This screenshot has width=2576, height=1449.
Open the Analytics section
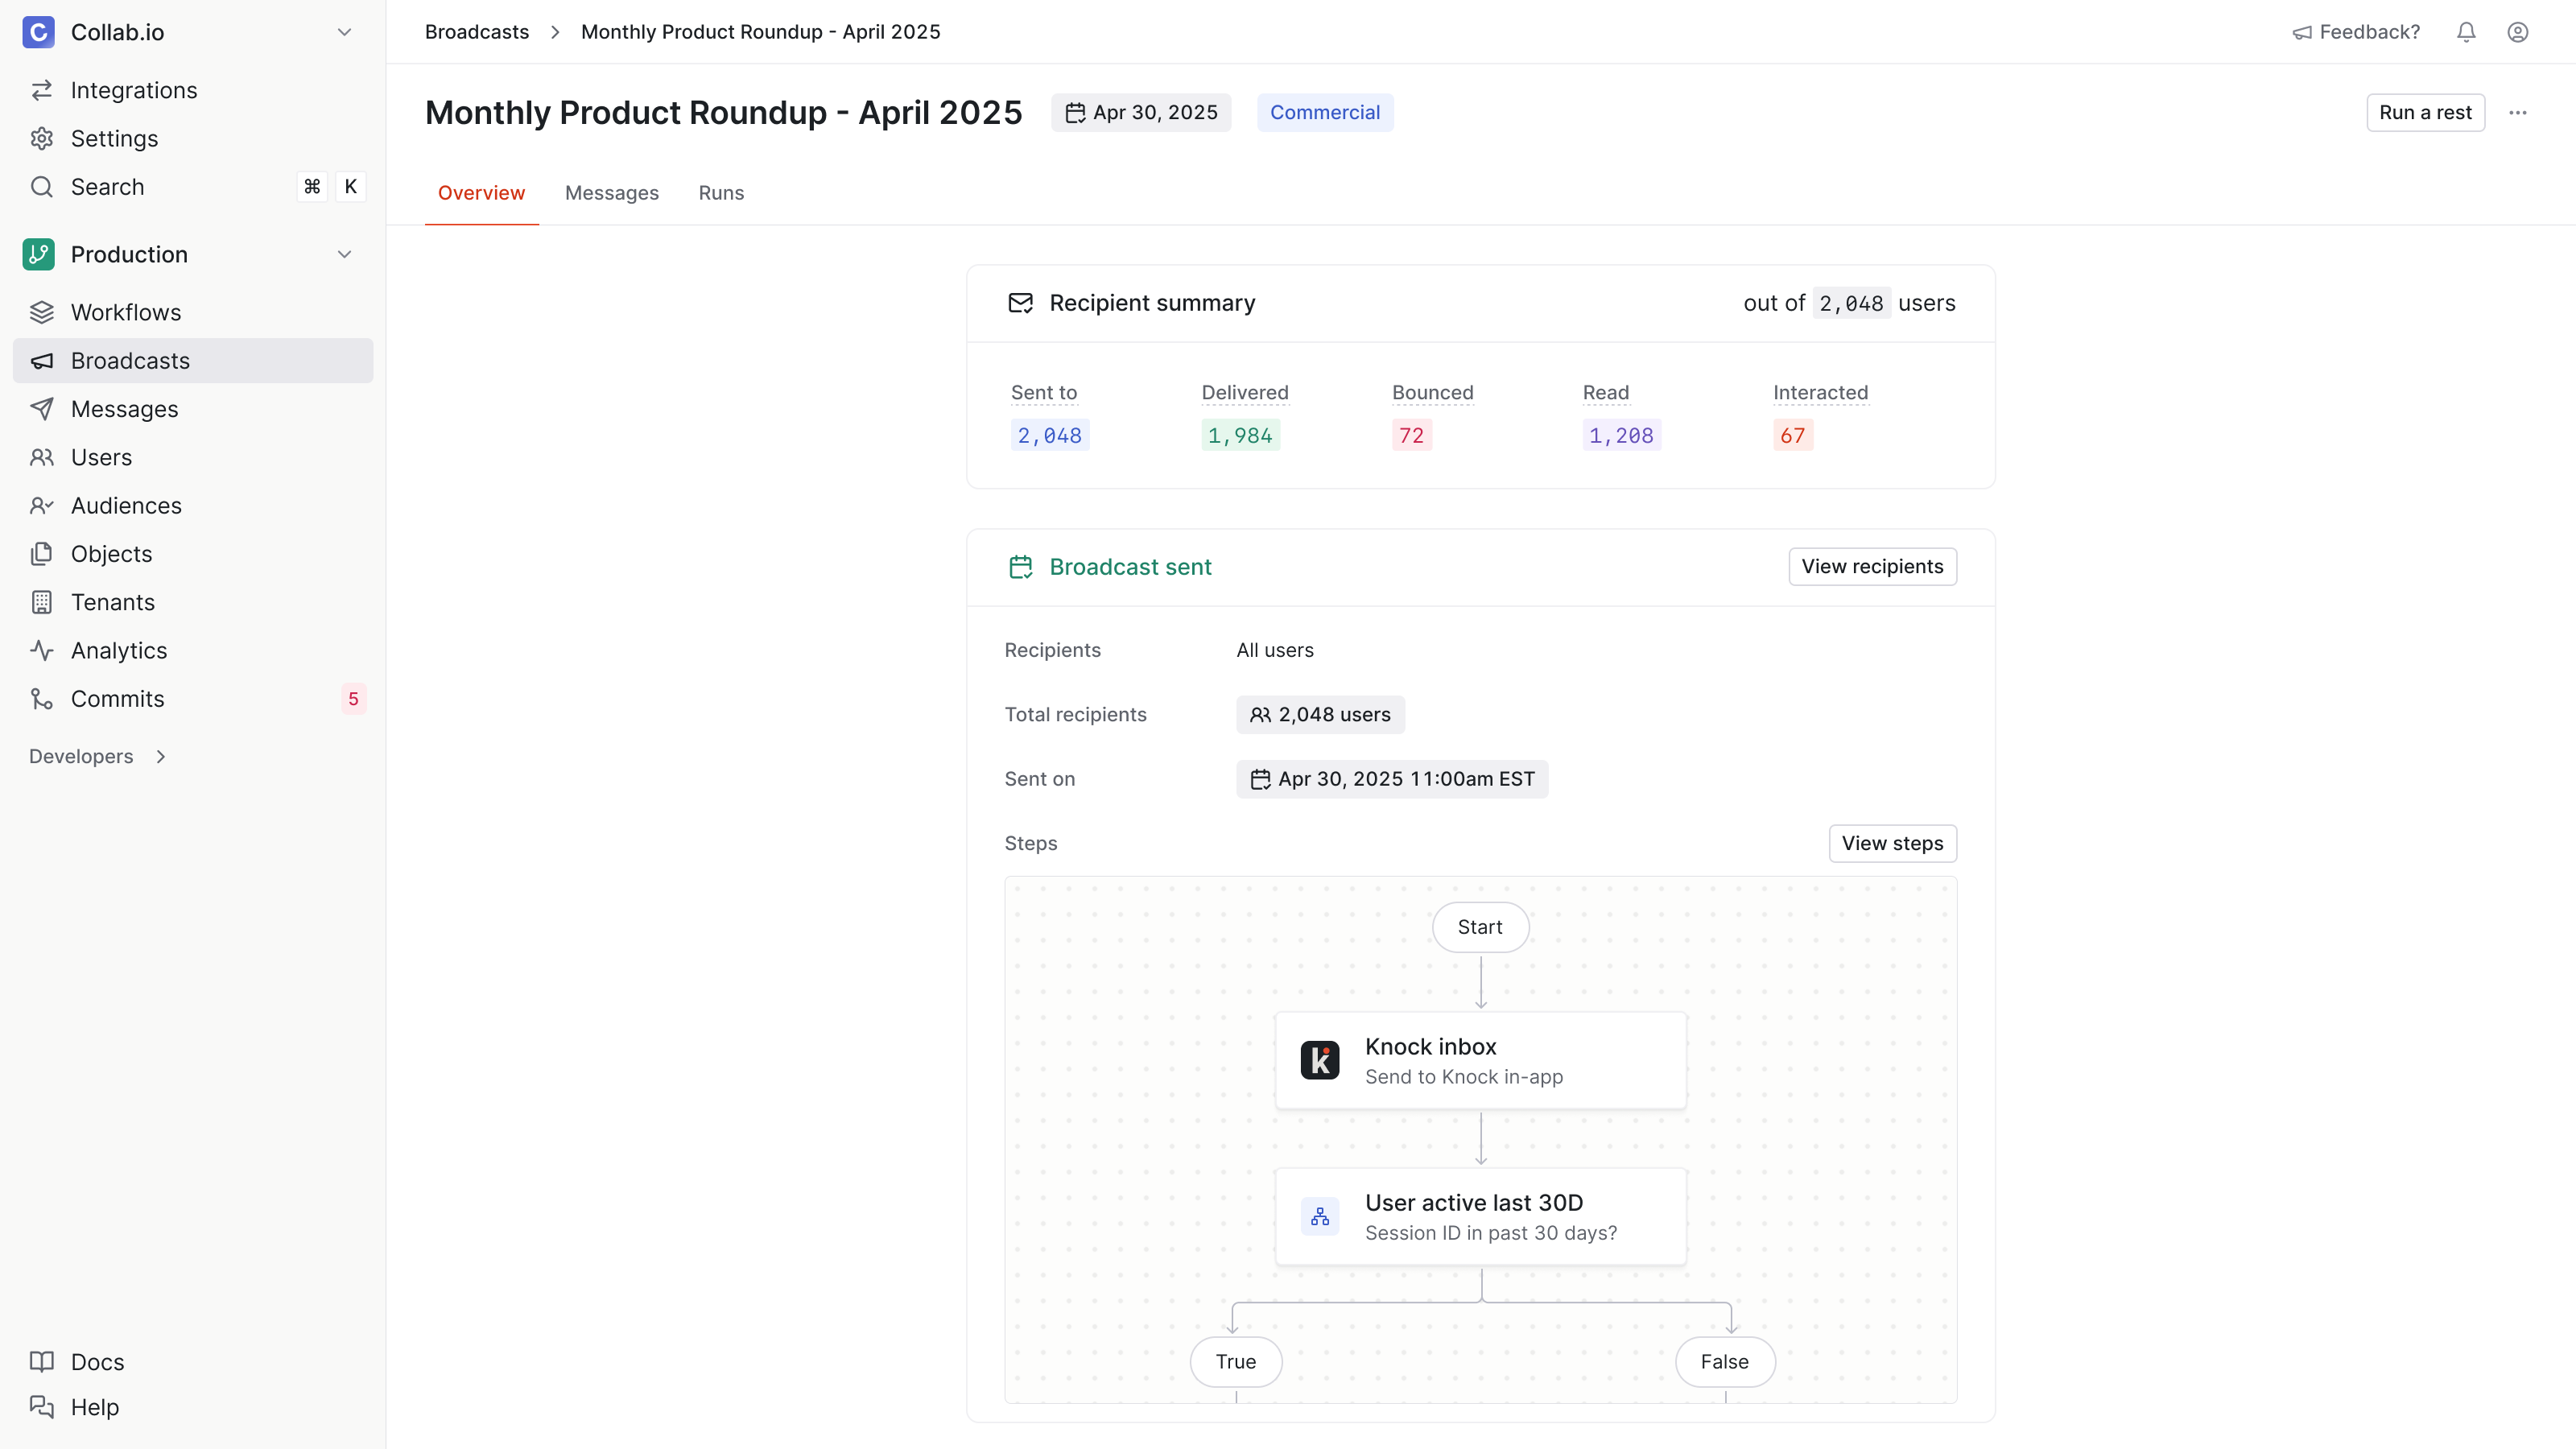(118, 650)
